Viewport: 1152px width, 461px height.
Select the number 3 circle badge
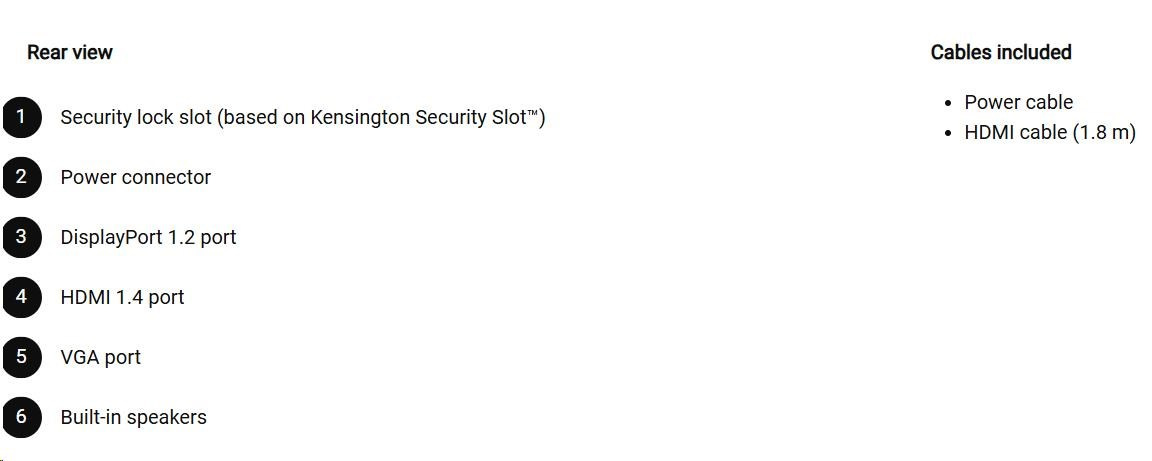point(21,238)
